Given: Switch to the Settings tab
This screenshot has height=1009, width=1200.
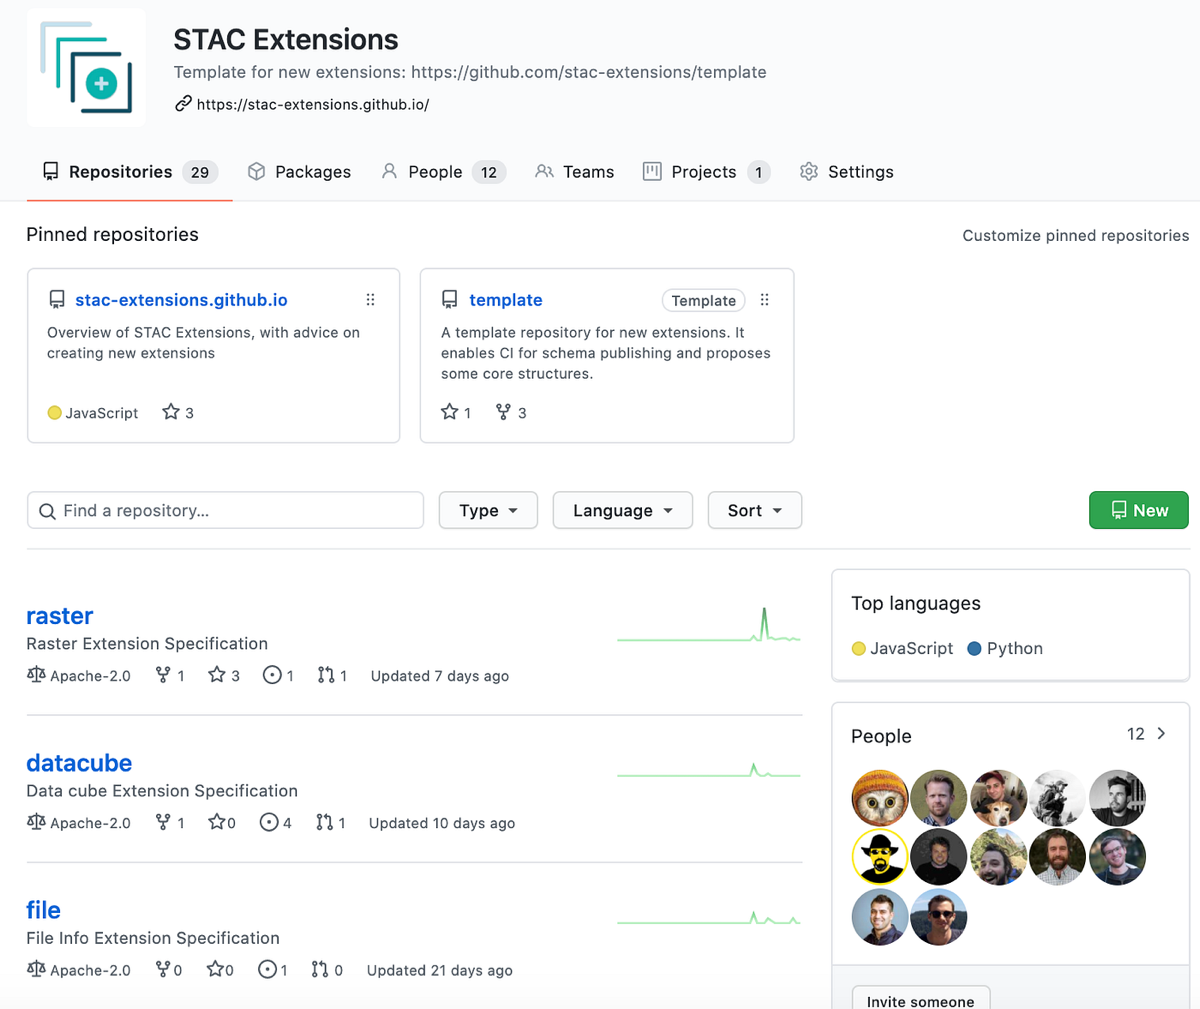Looking at the screenshot, I should point(847,172).
